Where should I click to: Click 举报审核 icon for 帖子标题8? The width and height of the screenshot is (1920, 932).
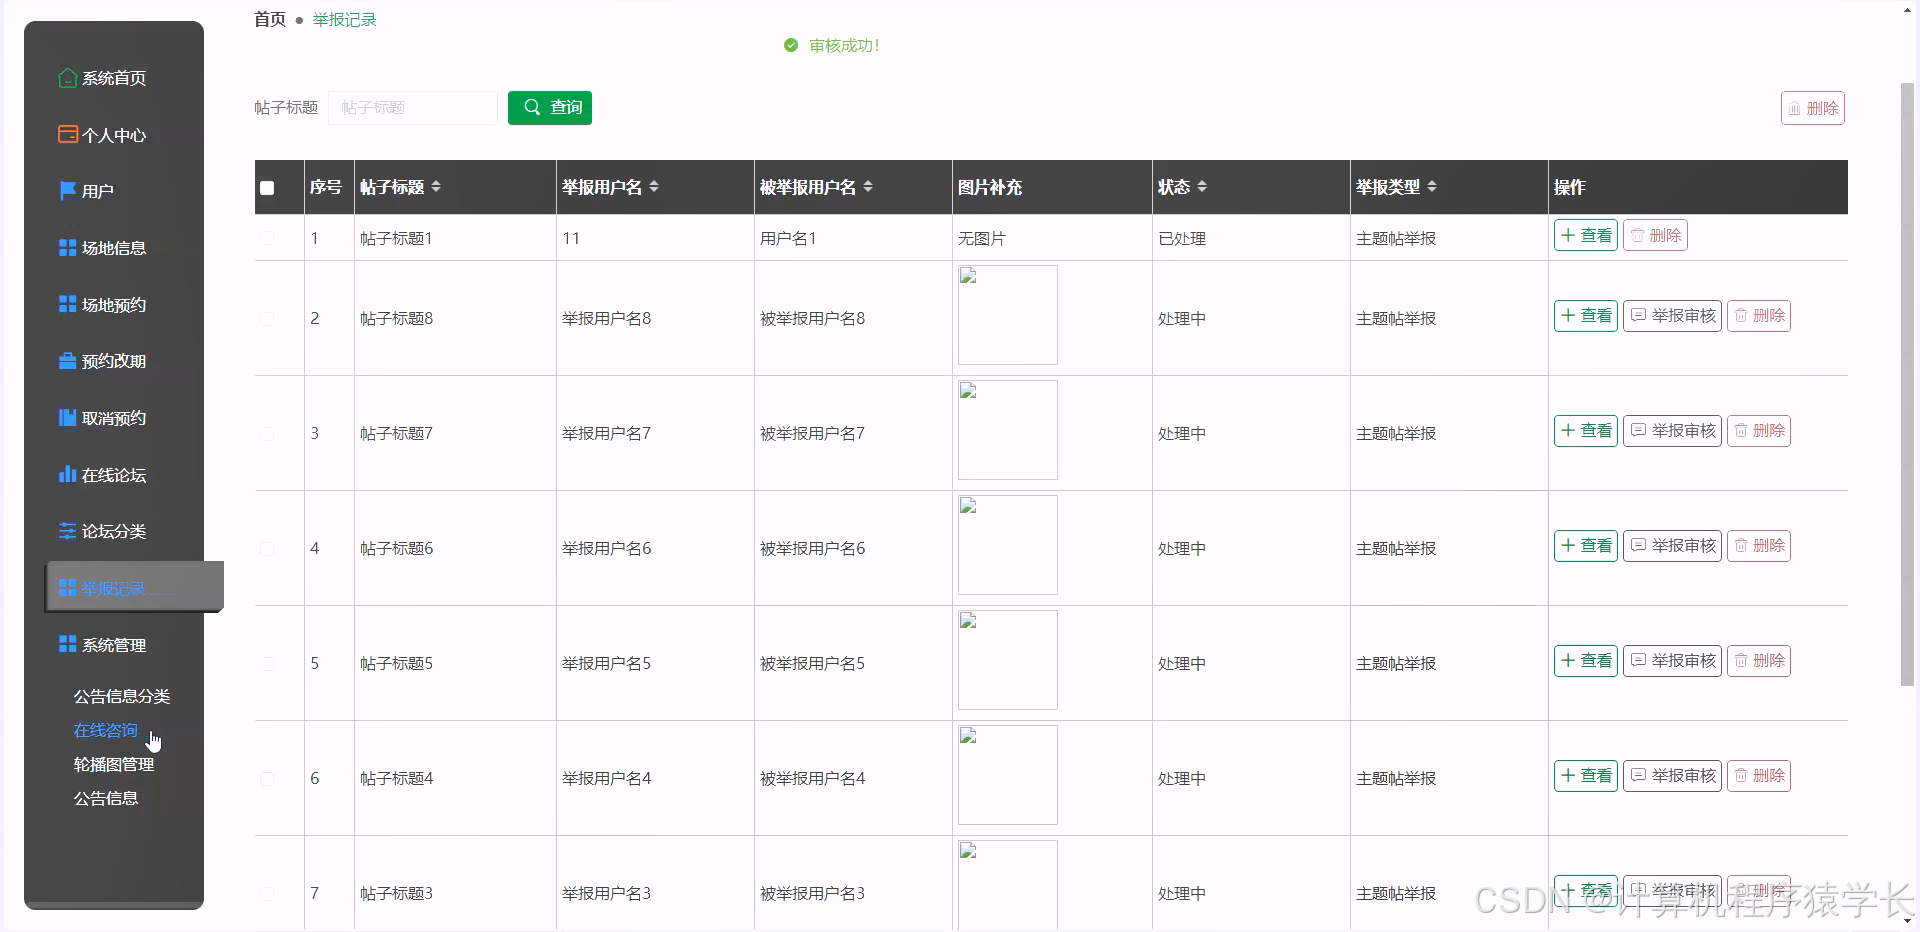click(1638, 315)
